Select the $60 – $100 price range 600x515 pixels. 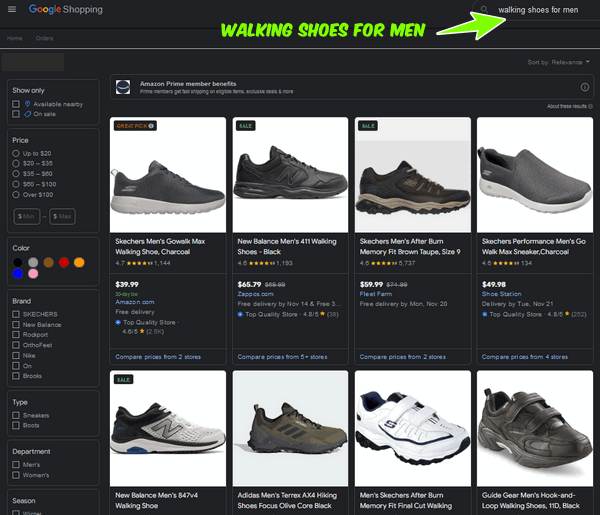pos(16,184)
